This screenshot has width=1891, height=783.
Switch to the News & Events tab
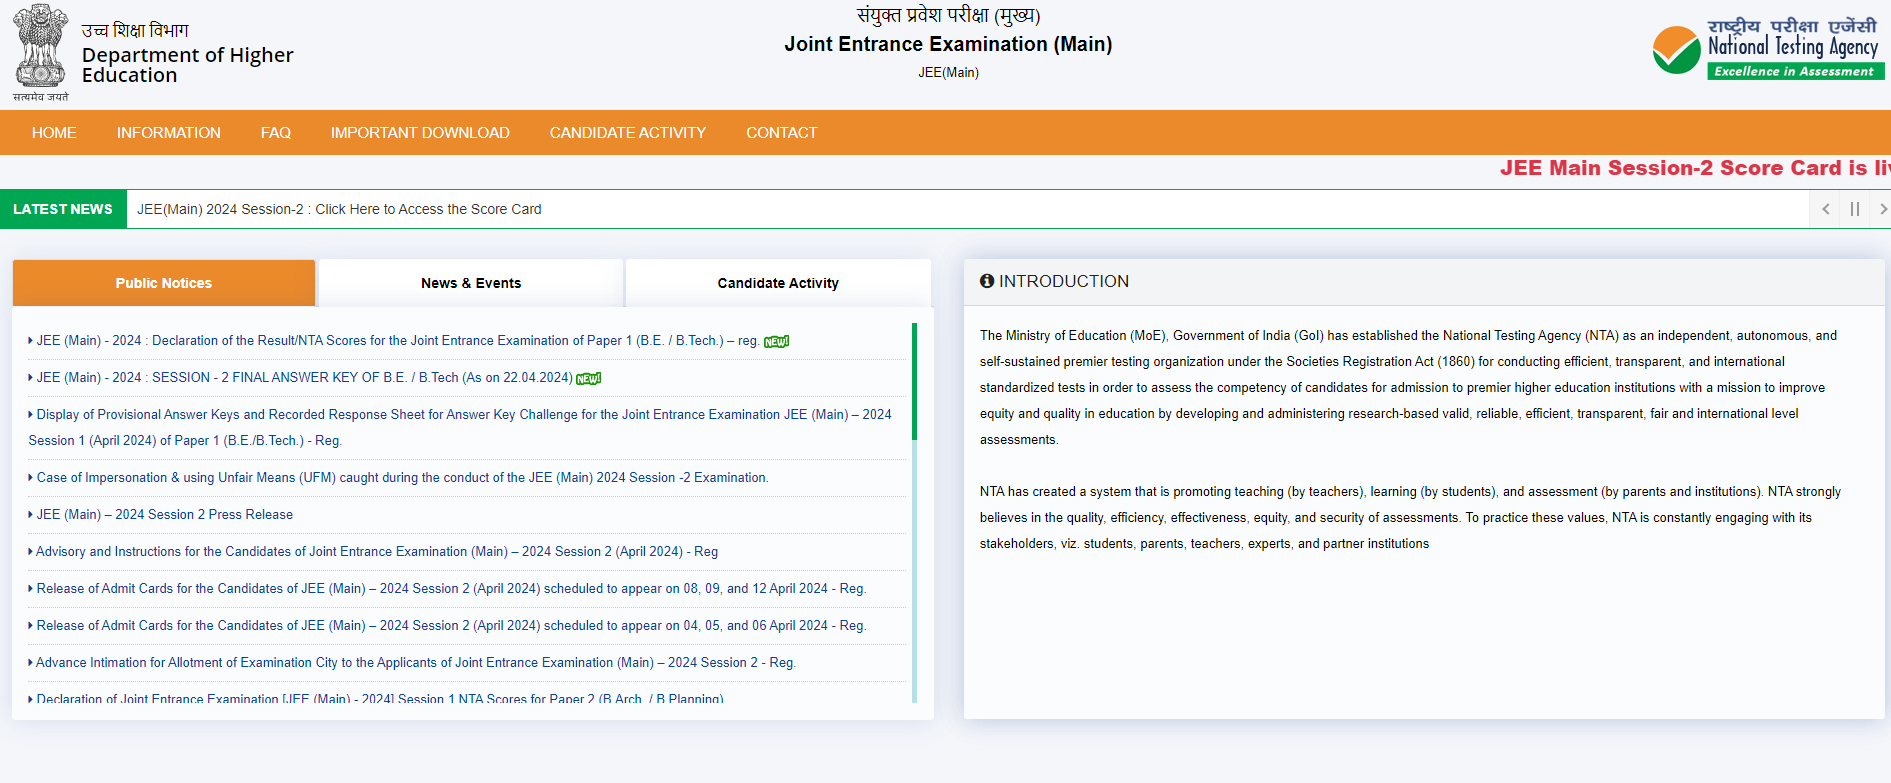tap(471, 283)
